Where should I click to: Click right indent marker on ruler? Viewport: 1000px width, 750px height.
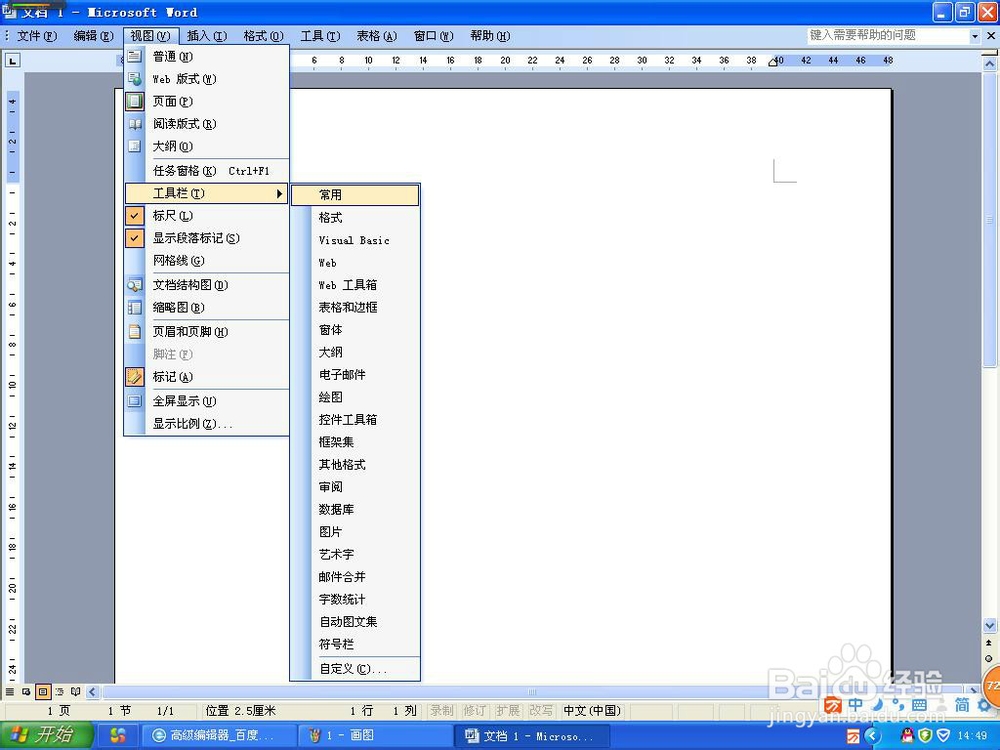773,62
